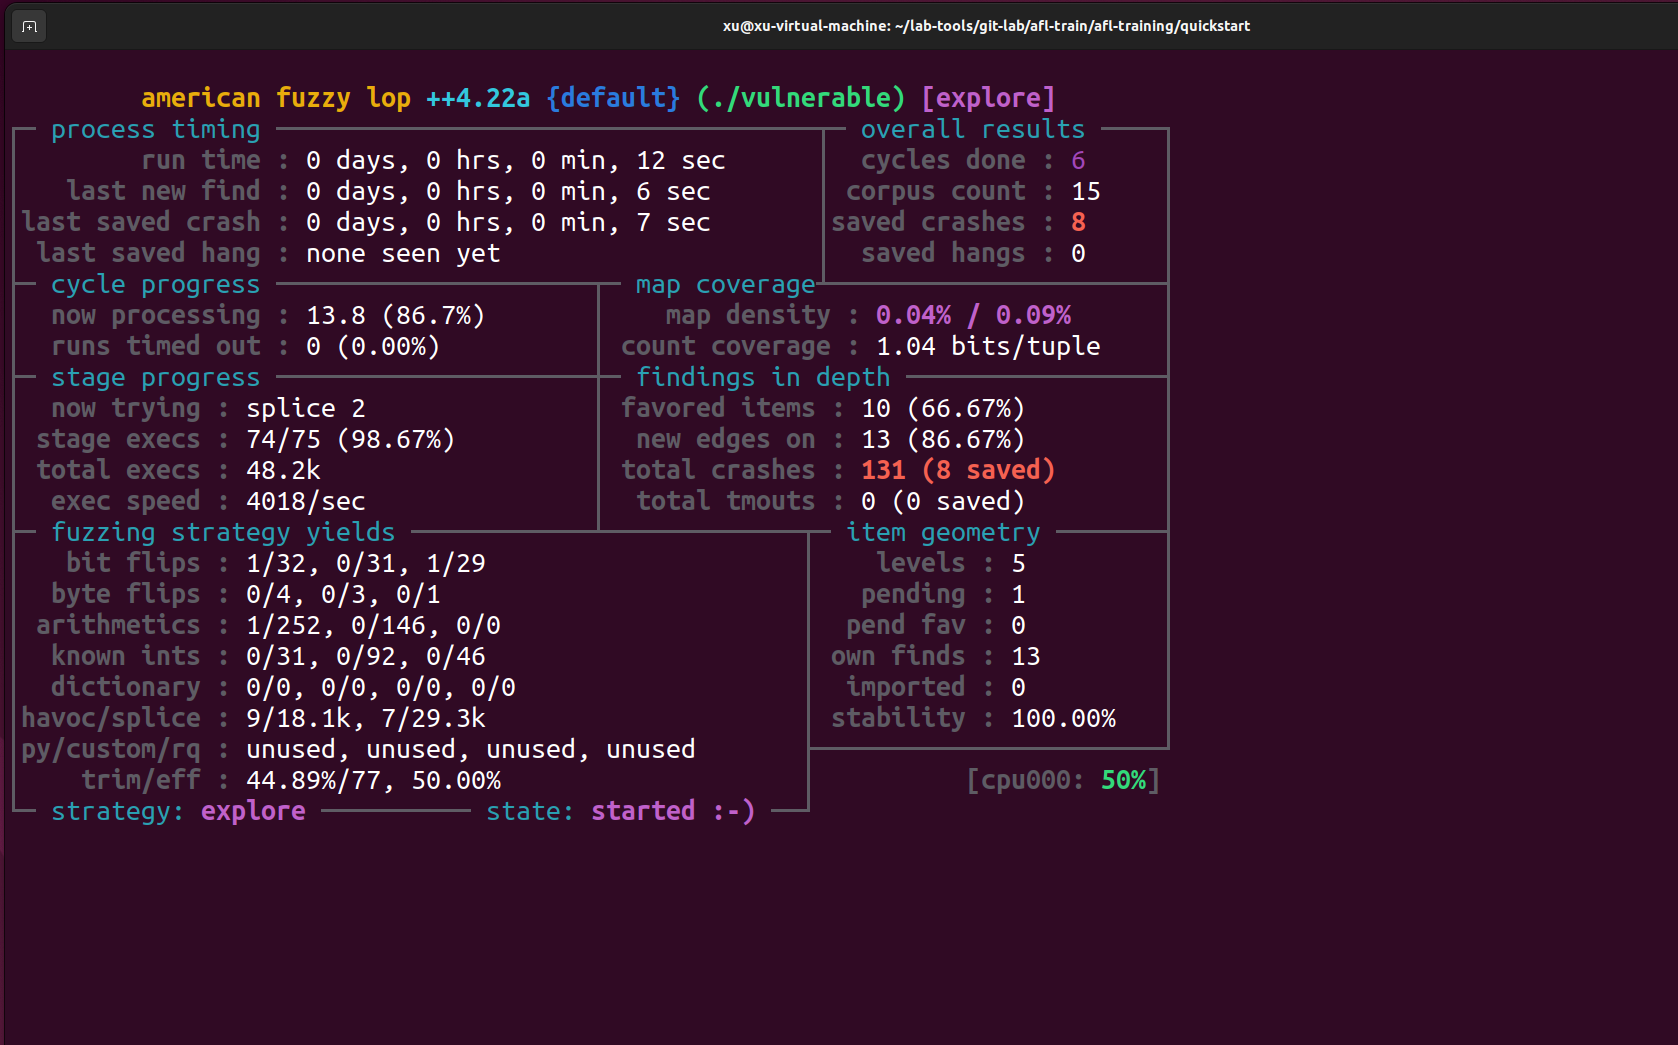
Task: Click the "process timing" section header
Action: pos(155,129)
